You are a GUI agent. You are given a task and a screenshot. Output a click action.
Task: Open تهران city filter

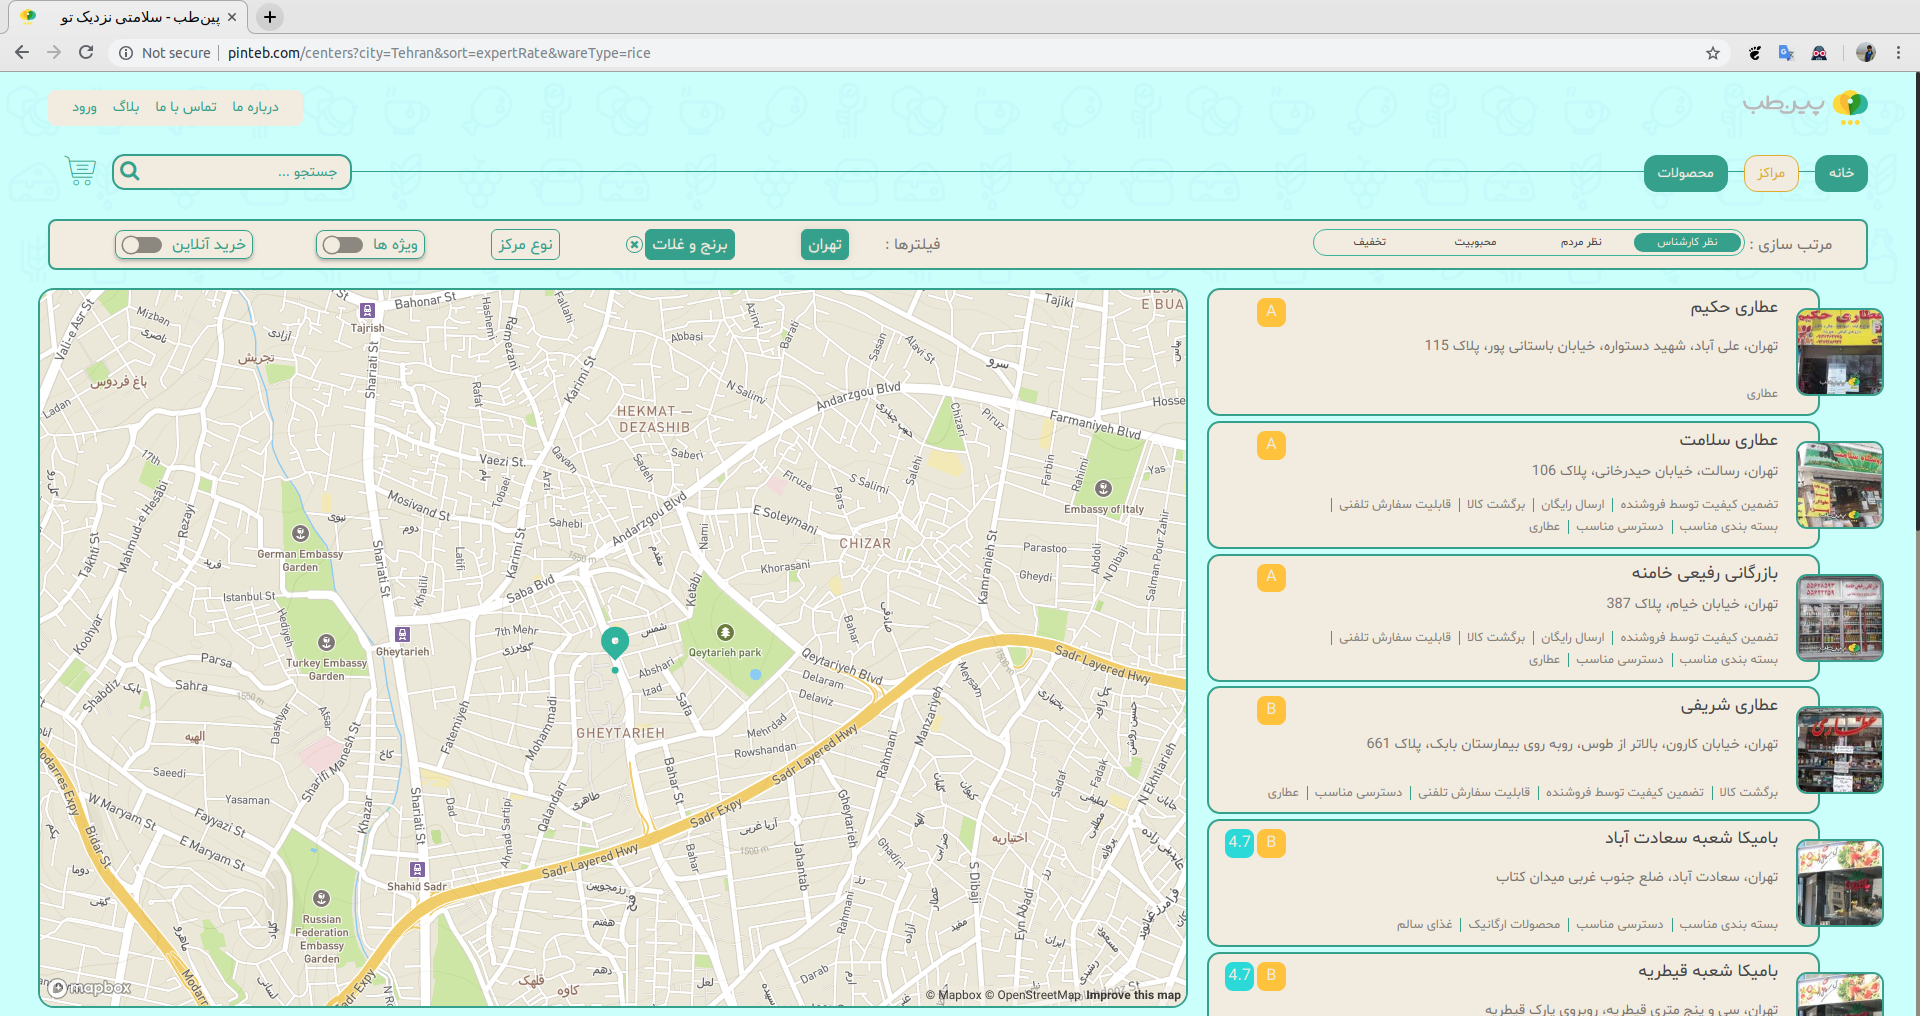tap(825, 244)
